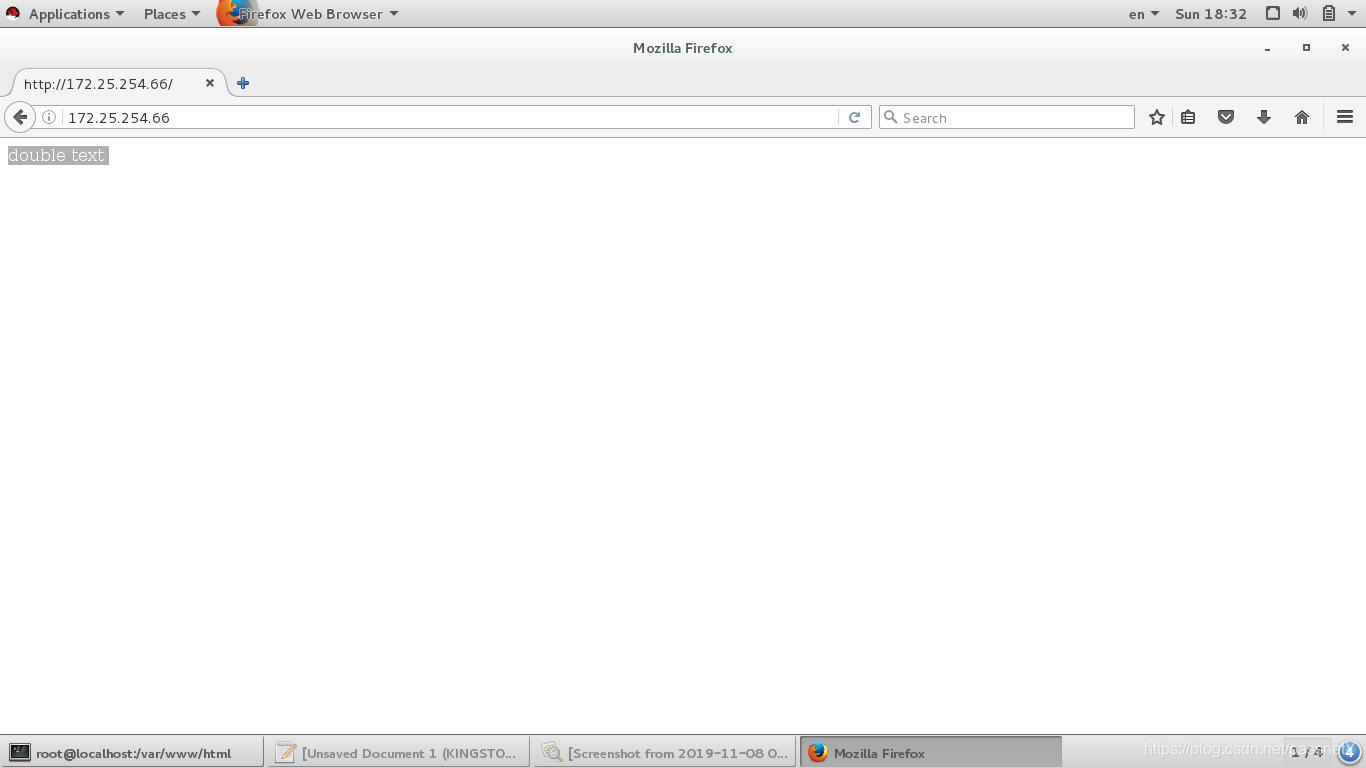Switch to Screenshot image viewer window
This screenshot has width=1366, height=768.
[x=665, y=753]
